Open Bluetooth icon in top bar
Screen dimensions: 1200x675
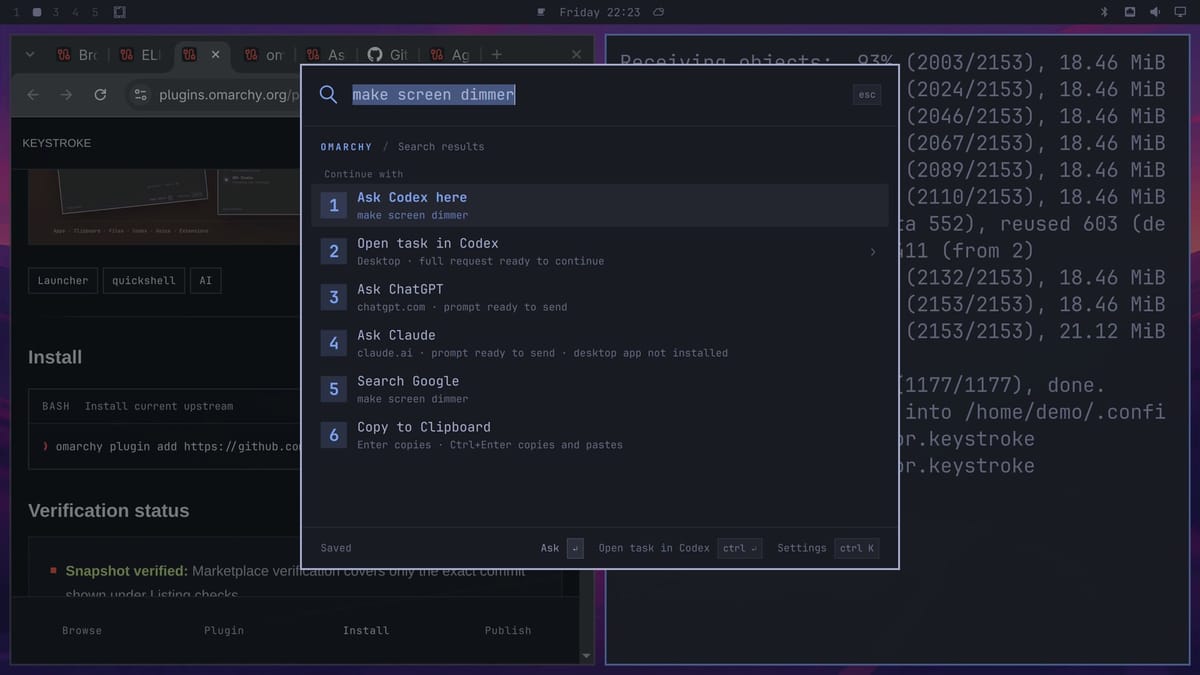pyautogui.click(x=1104, y=12)
